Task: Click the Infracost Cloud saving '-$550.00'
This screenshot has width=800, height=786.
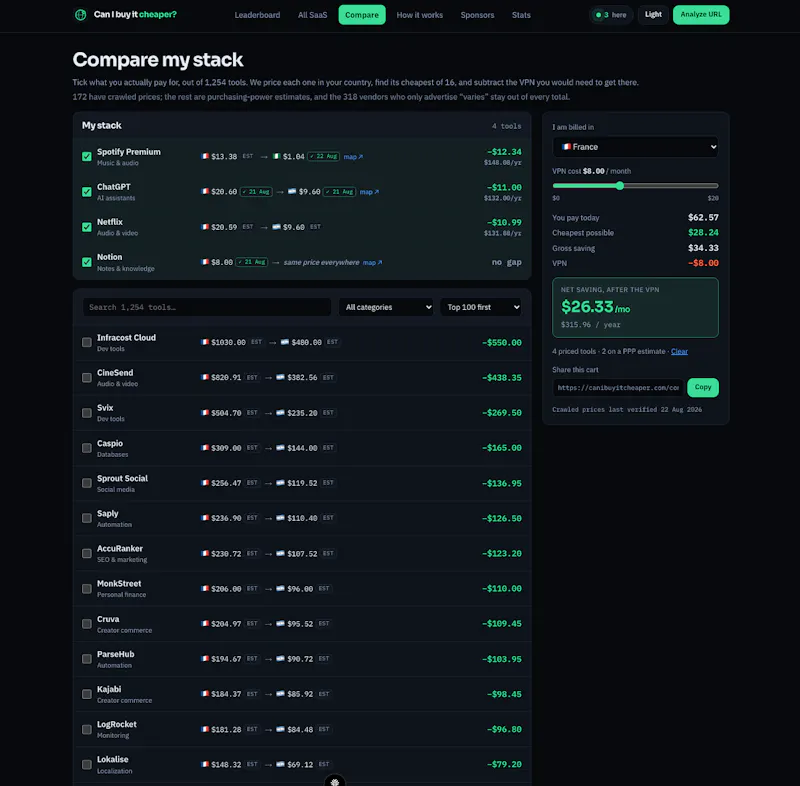Action: pyautogui.click(x=502, y=342)
